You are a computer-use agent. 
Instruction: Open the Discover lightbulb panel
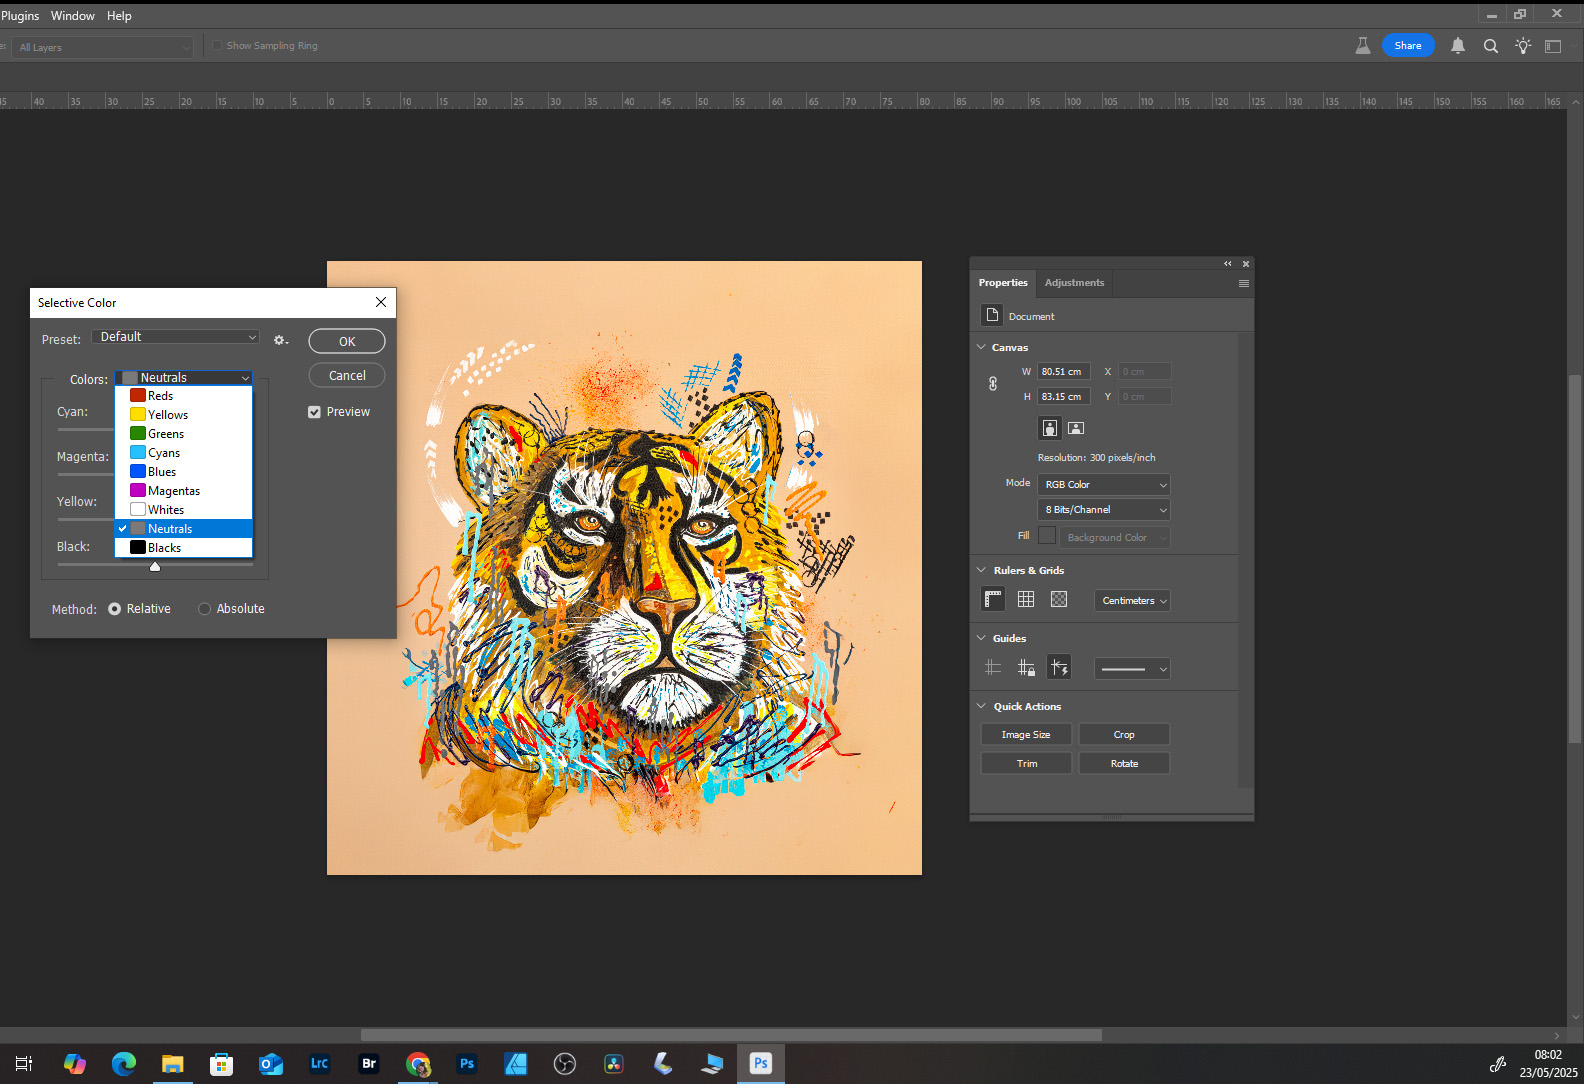click(1523, 46)
